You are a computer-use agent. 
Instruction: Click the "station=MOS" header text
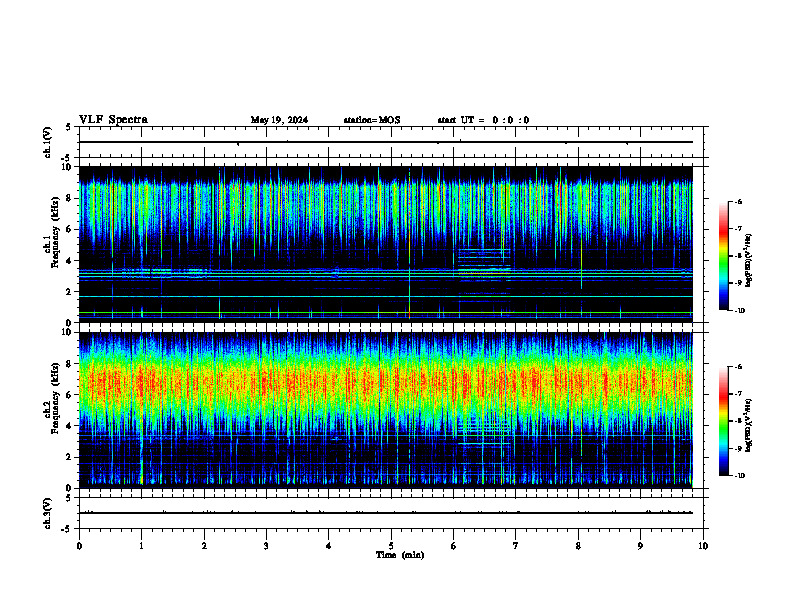point(372,120)
